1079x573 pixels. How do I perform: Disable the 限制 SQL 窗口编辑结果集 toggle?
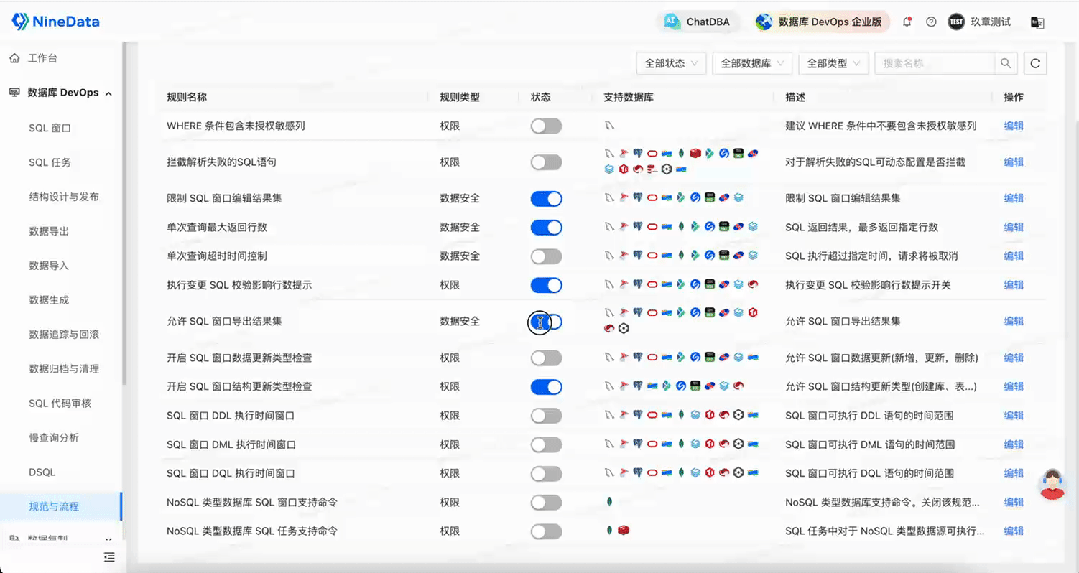click(x=546, y=198)
